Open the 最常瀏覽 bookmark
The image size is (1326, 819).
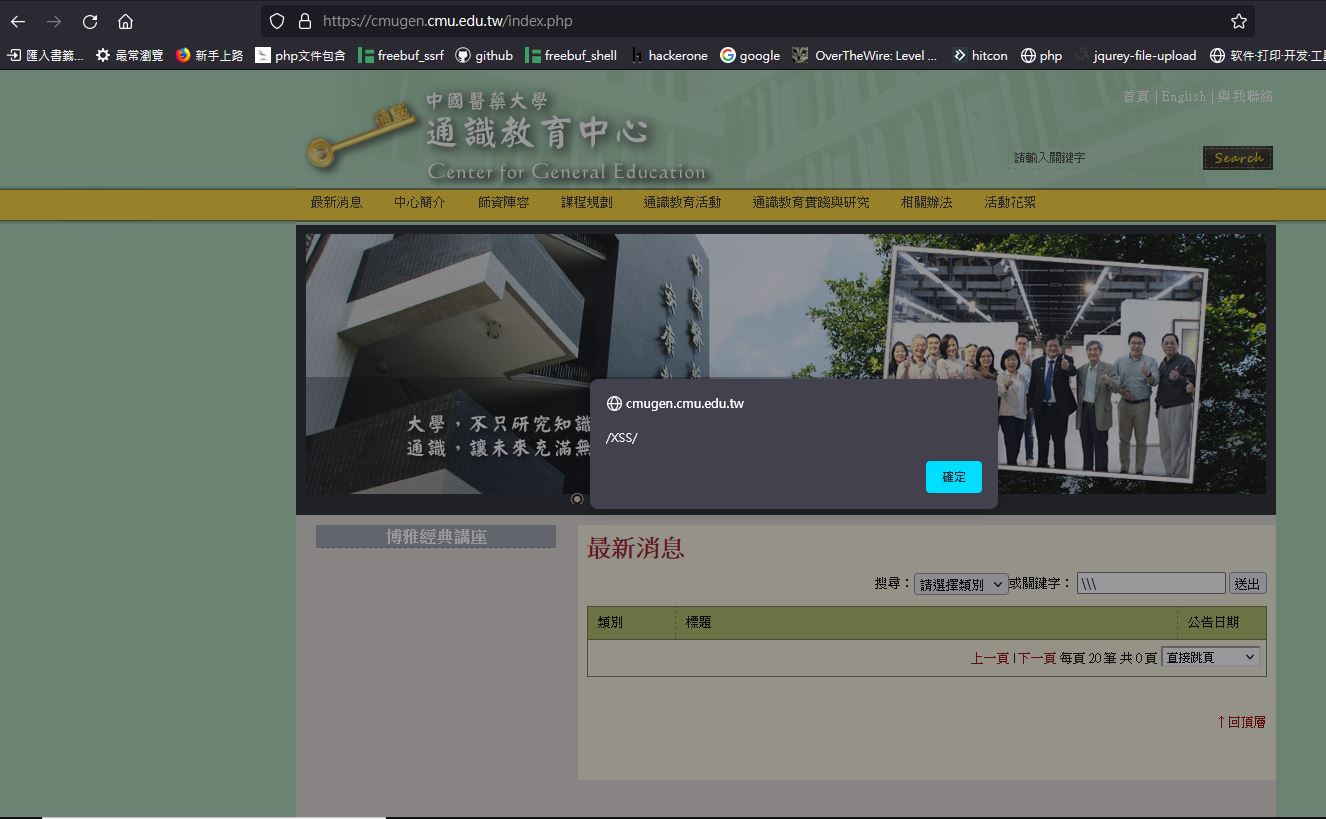coord(130,56)
